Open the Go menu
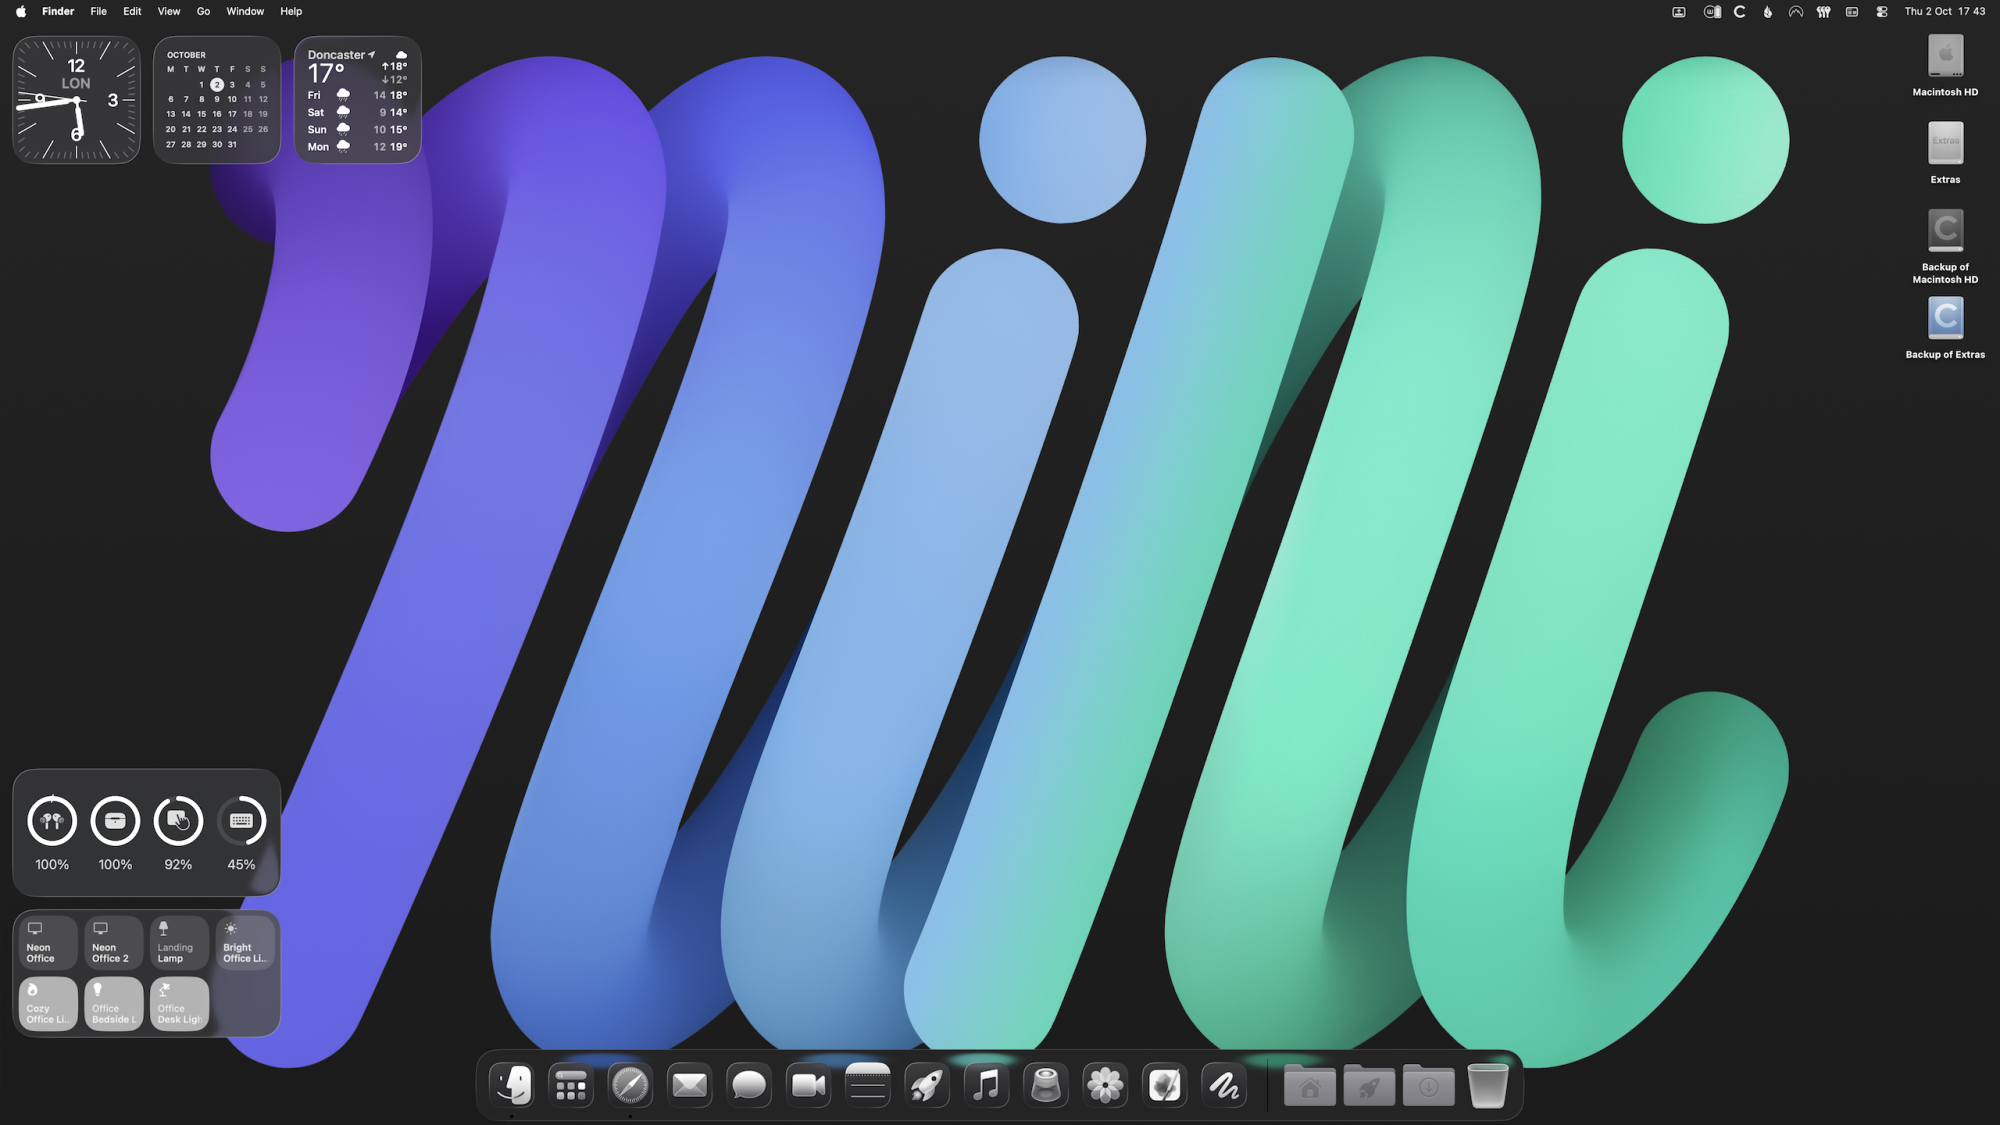This screenshot has height=1125, width=2000. (x=203, y=12)
